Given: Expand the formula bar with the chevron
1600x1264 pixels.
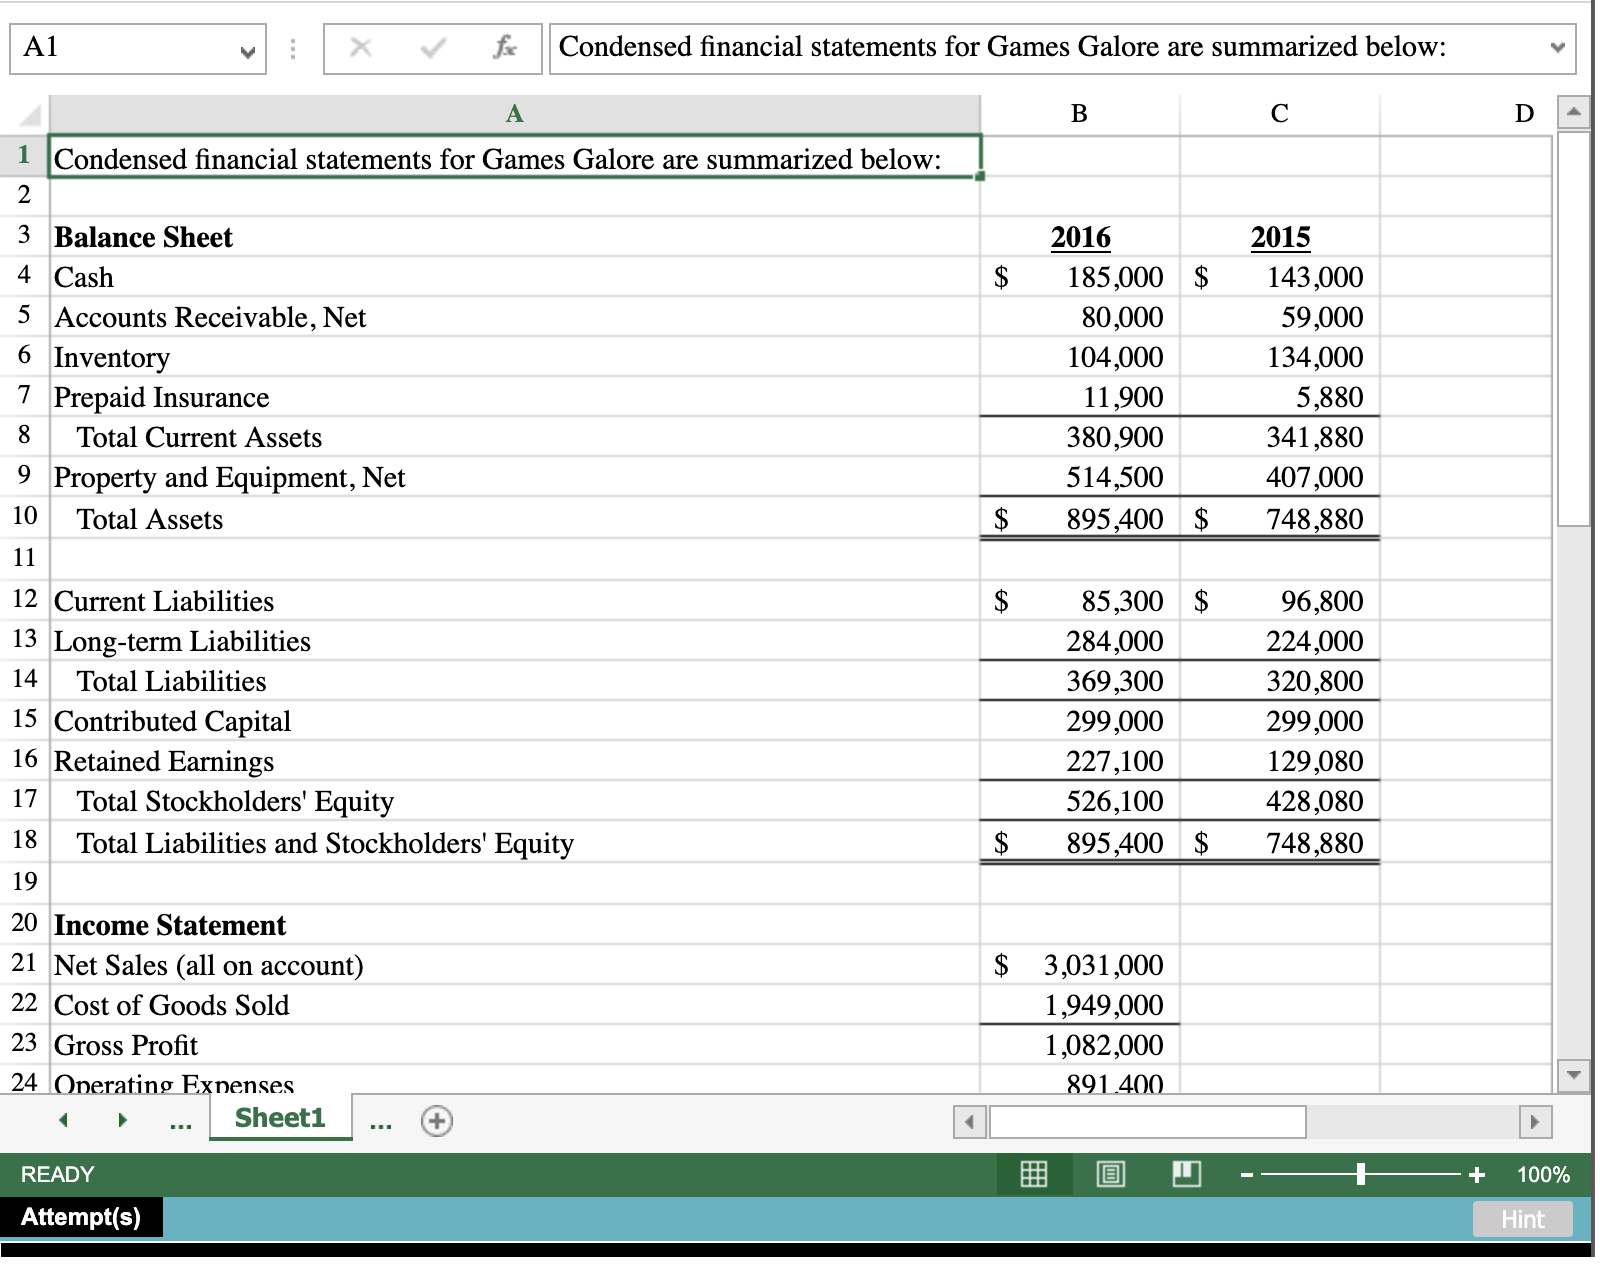Looking at the screenshot, I should point(1558,46).
